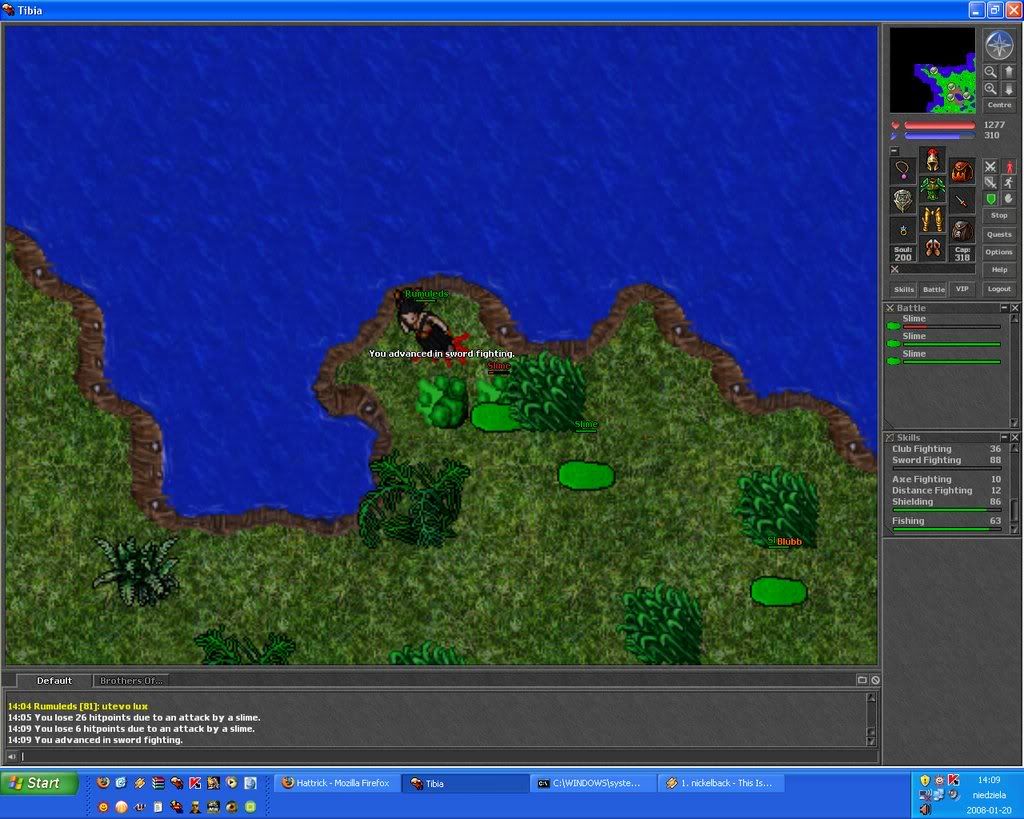This screenshot has height=819, width=1024.
Task: Click the Stop button
Action: [x=999, y=216]
